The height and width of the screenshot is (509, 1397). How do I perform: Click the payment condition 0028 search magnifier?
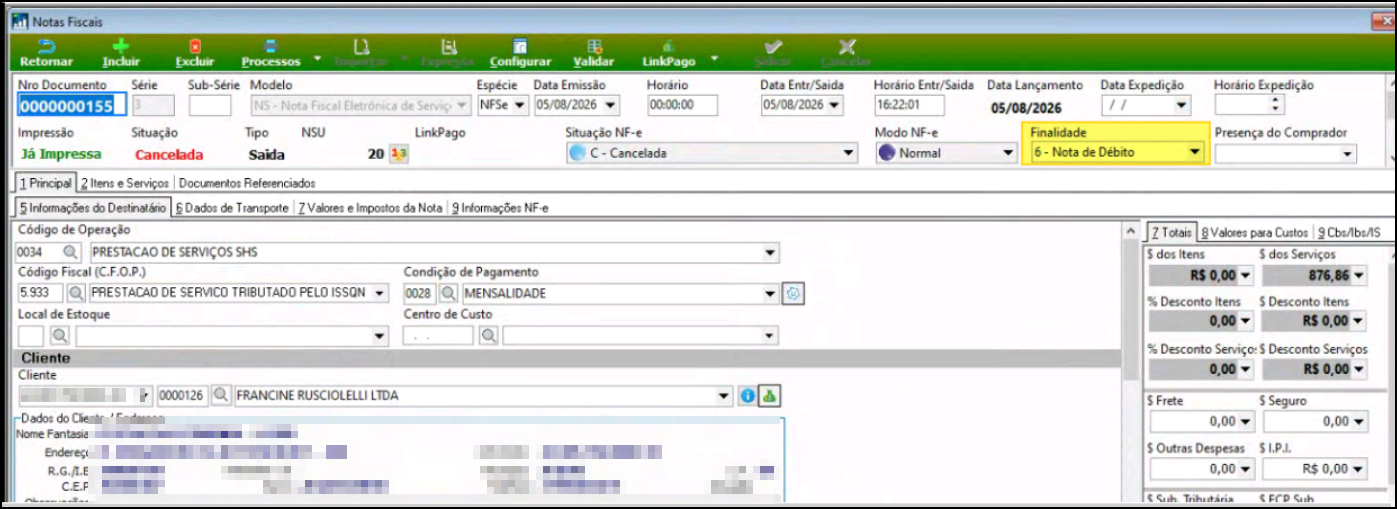[x=450, y=293]
